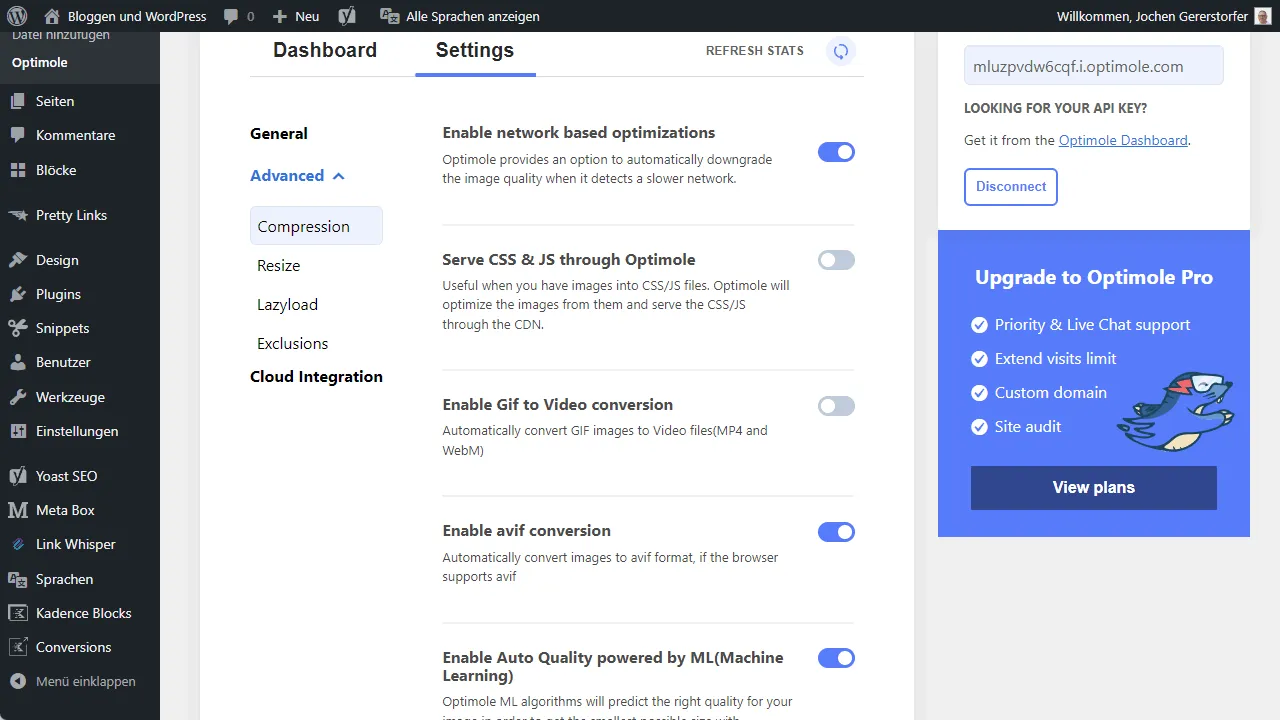1280x720 pixels.
Task: Click the translation icon for Alle Sprachen anzeigen
Action: coord(390,16)
